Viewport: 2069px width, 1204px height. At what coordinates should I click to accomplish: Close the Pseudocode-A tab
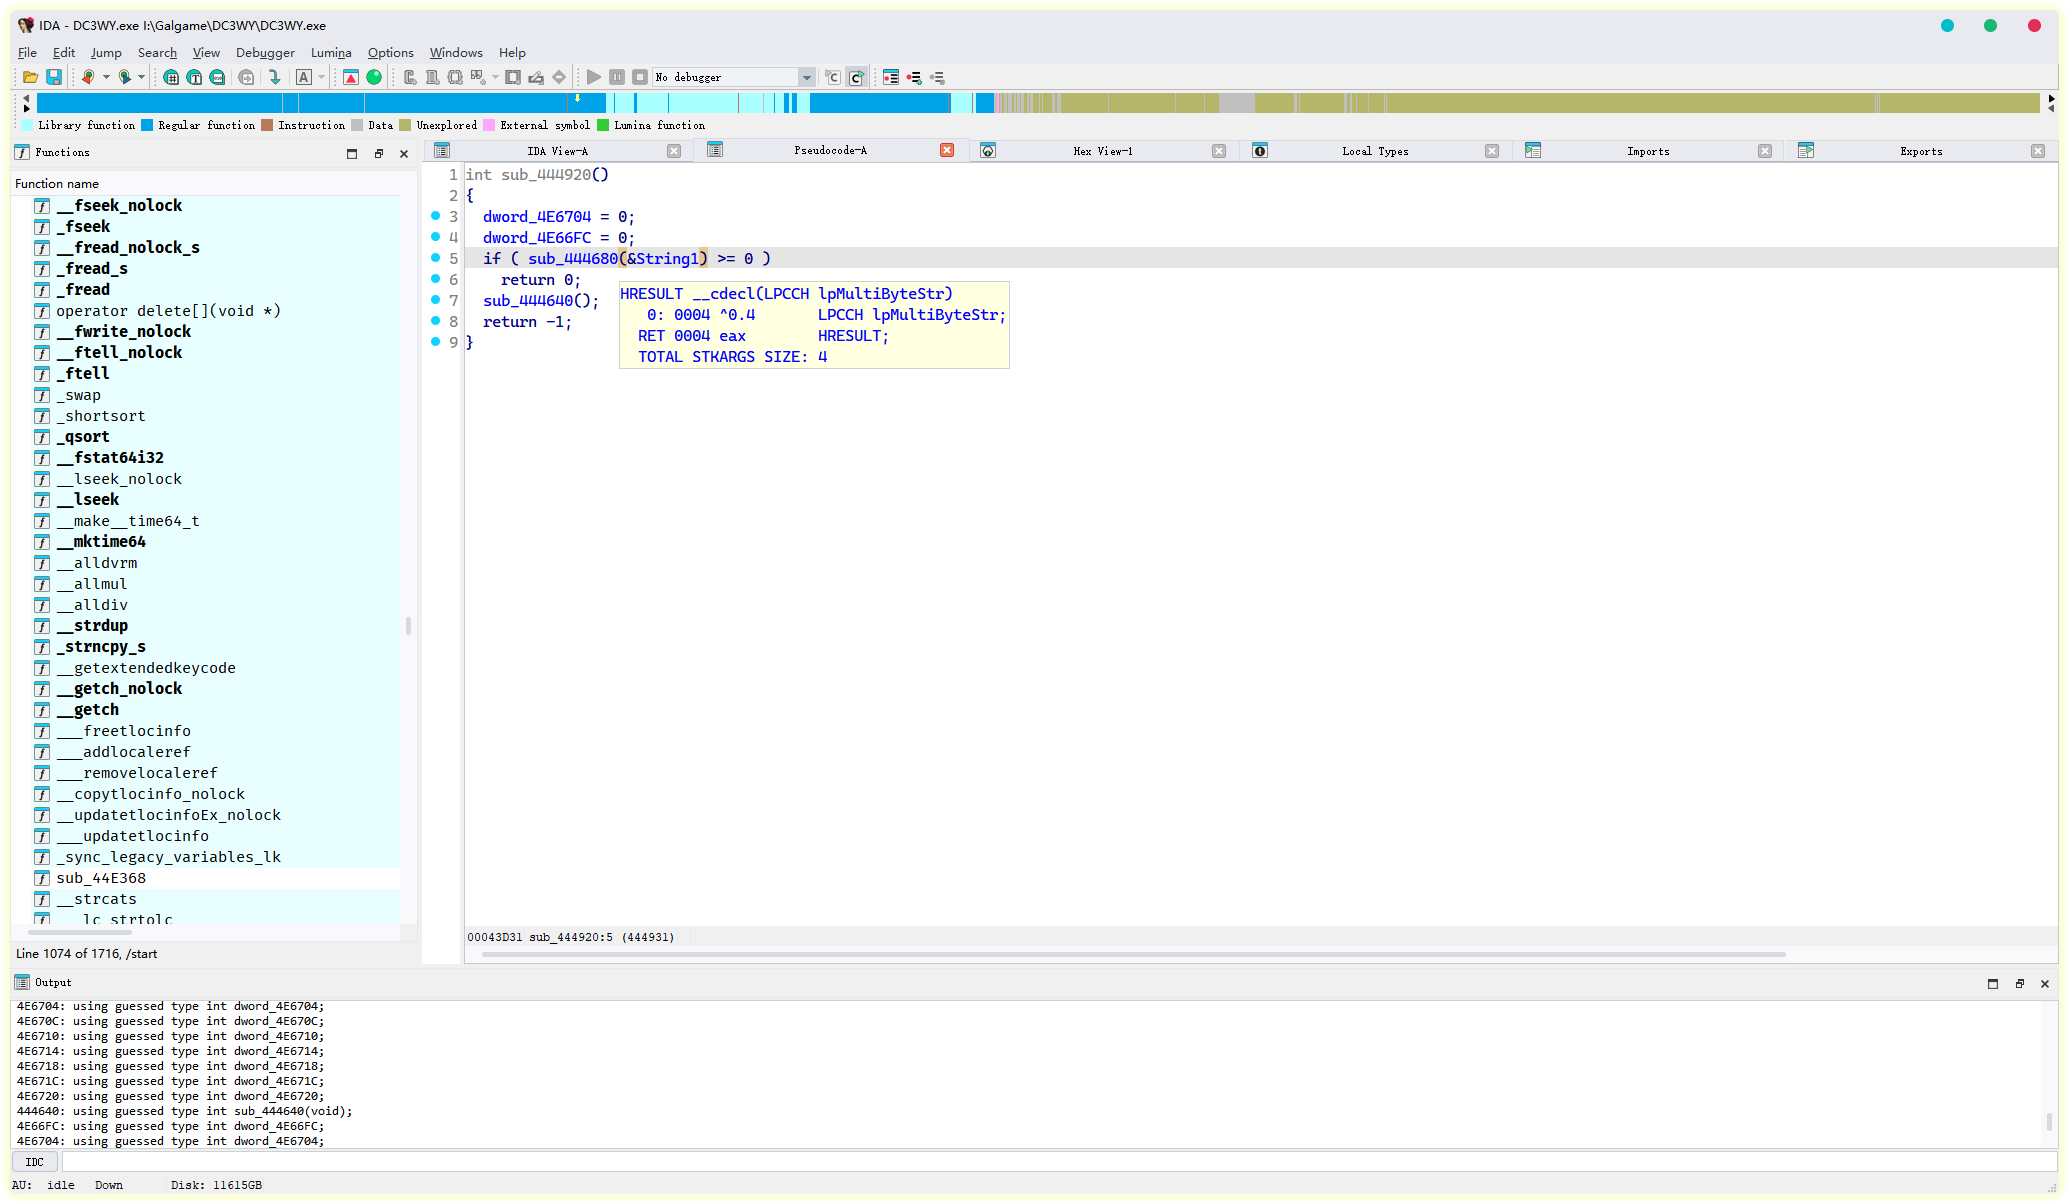pos(946,150)
